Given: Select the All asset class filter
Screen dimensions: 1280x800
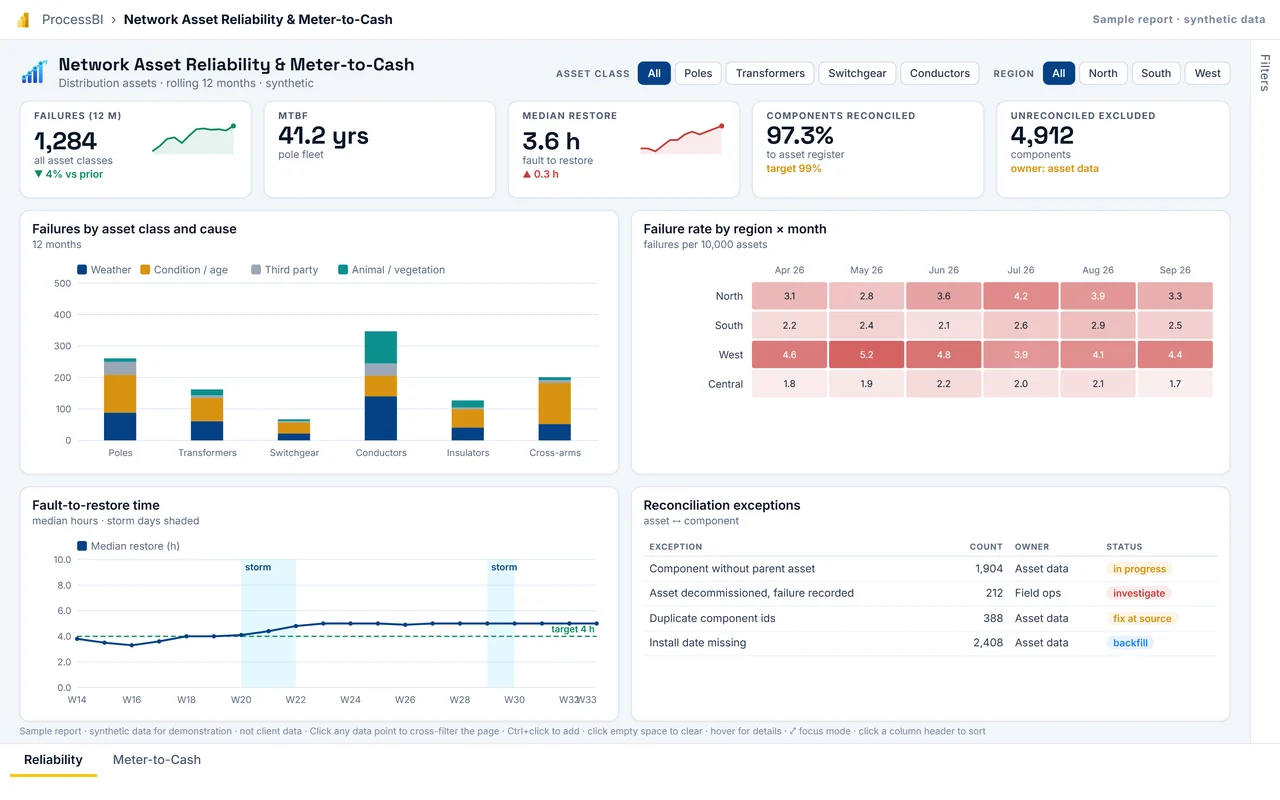Looking at the screenshot, I should pos(654,73).
